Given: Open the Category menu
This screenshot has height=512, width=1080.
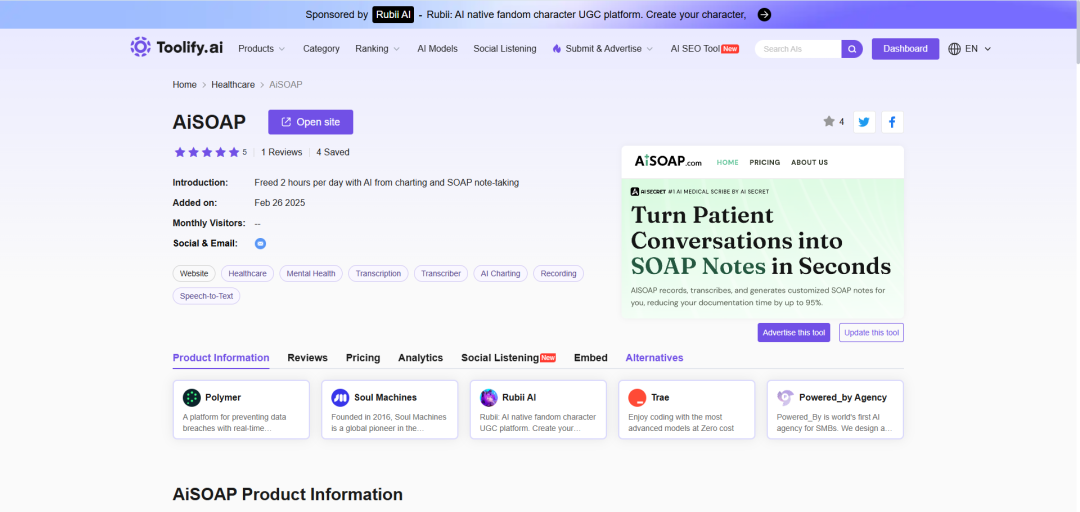Looking at the screenshot, I should tap(322, 49).
